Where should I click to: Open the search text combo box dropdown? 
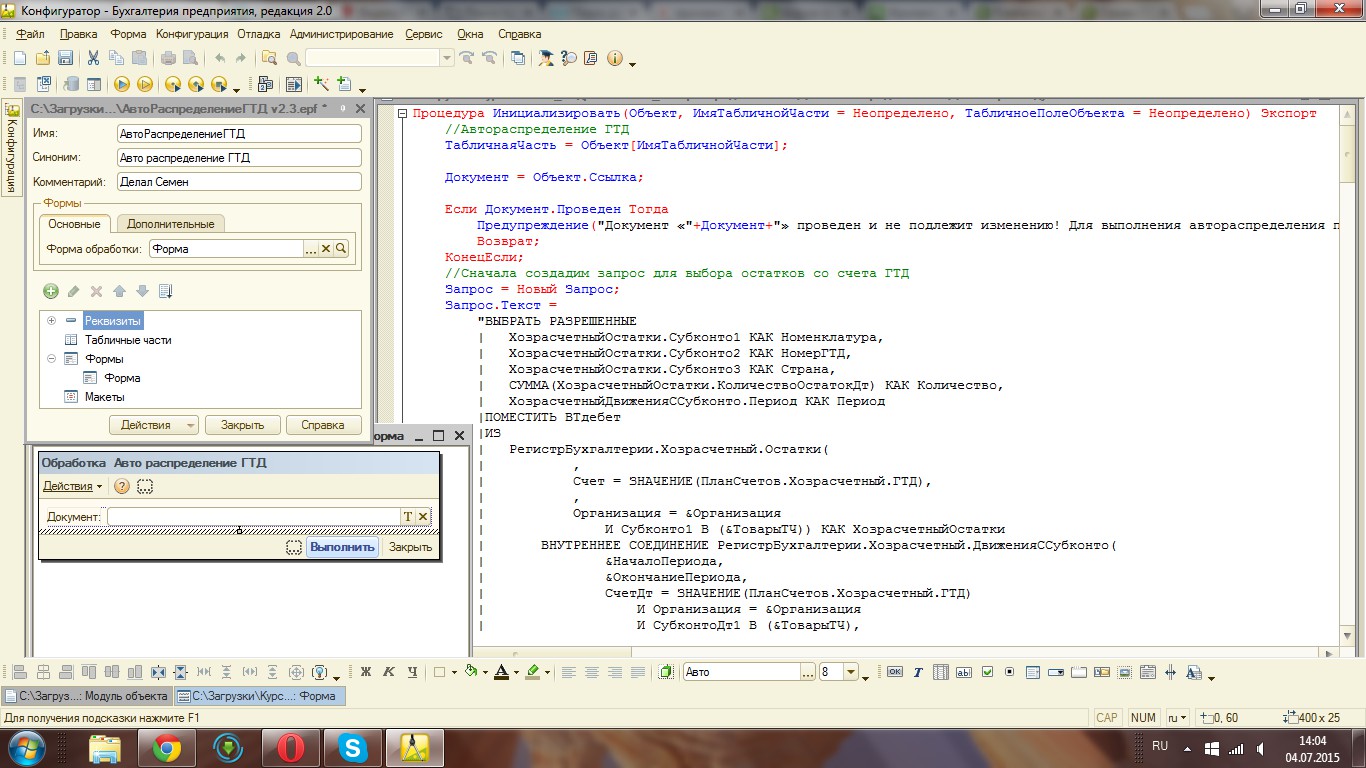[447, 58]
